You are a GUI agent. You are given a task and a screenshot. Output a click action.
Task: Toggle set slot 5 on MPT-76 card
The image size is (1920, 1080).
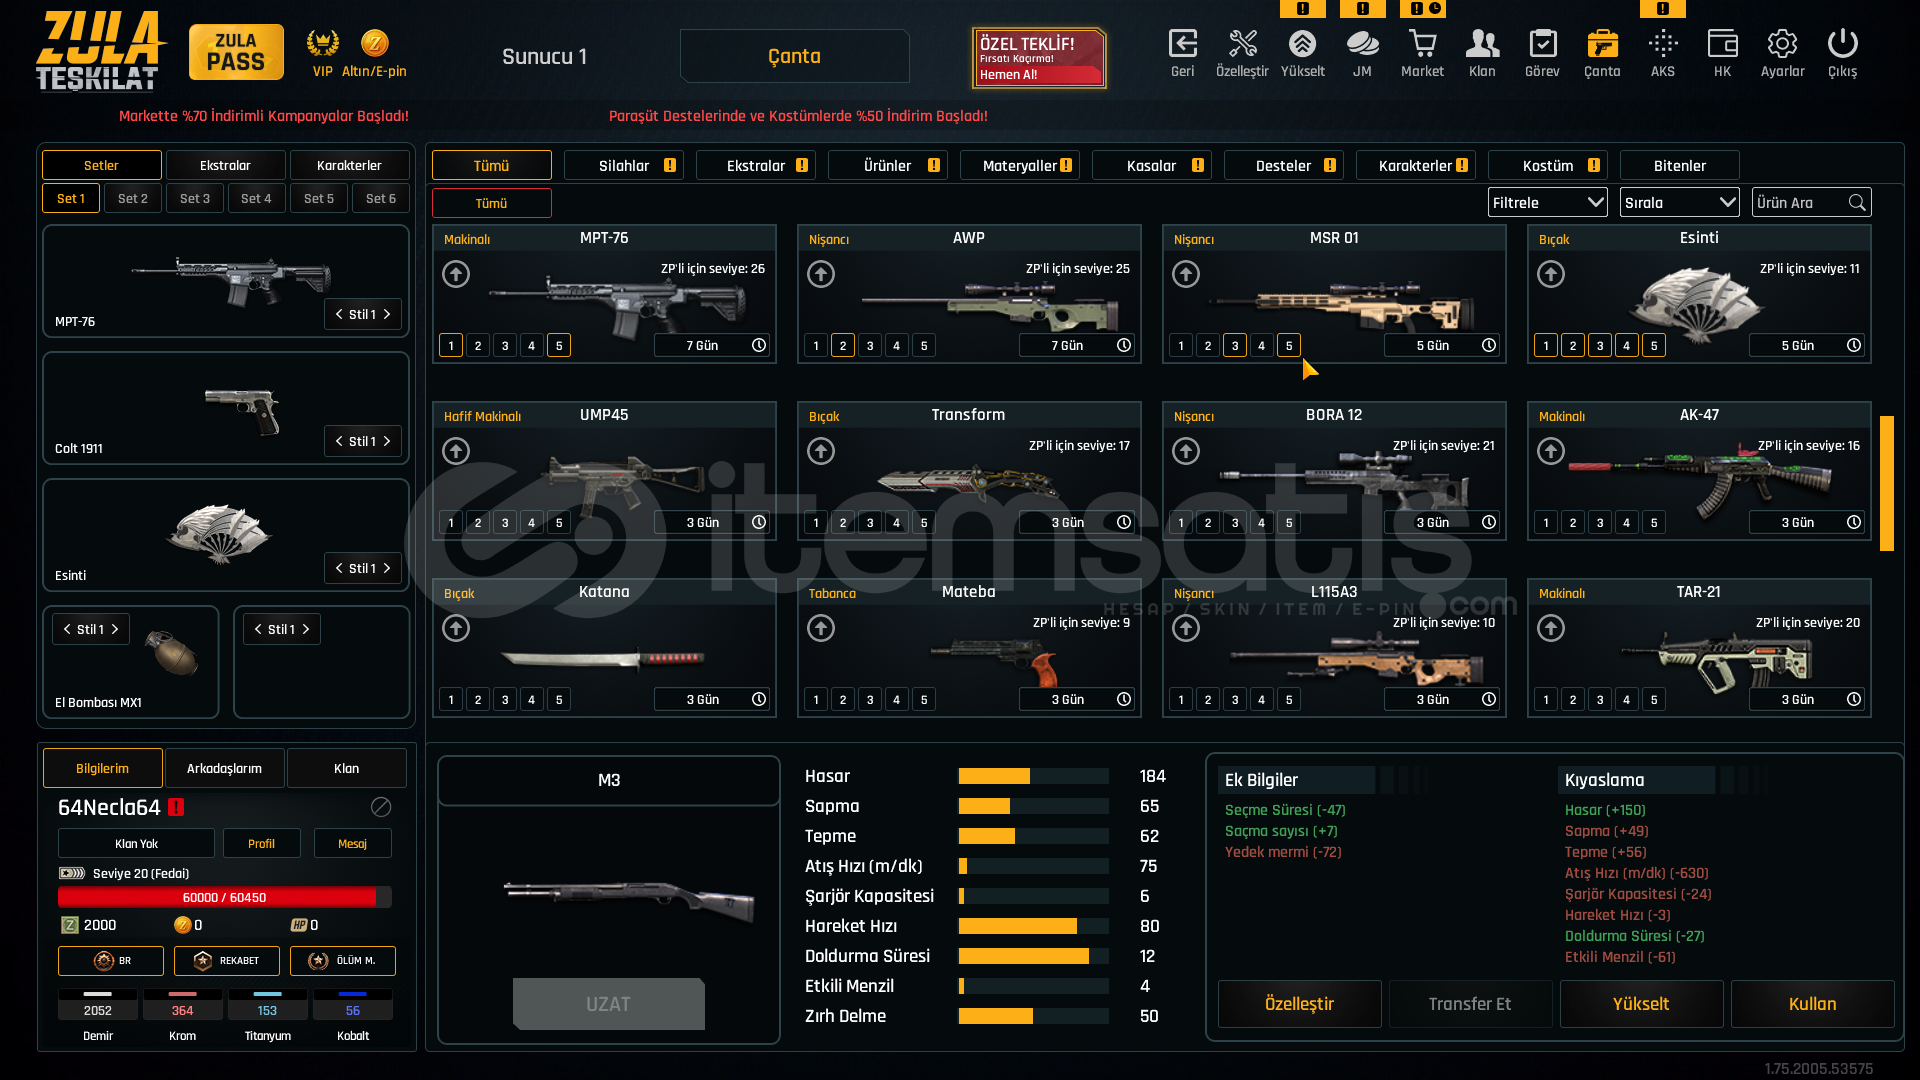coord(559,346)
